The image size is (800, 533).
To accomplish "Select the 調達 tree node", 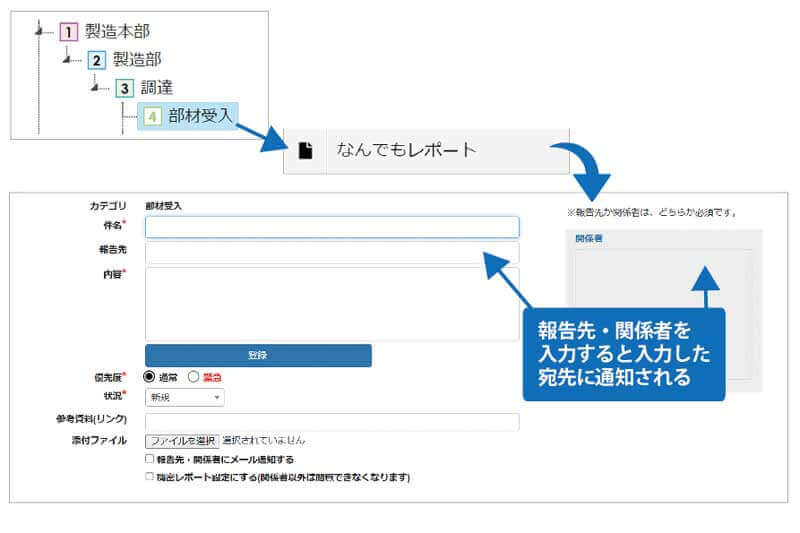I will (157, 88).
